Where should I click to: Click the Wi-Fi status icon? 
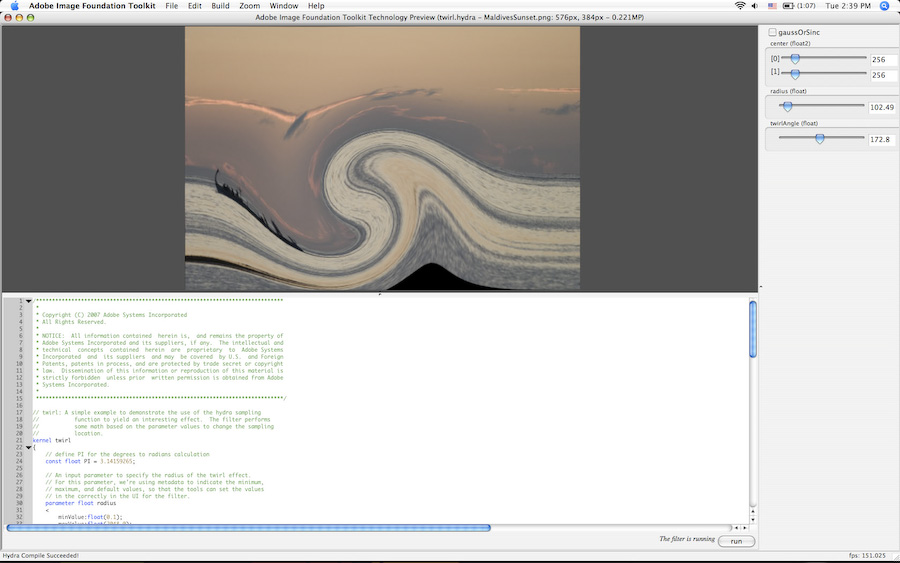(740, 6)
